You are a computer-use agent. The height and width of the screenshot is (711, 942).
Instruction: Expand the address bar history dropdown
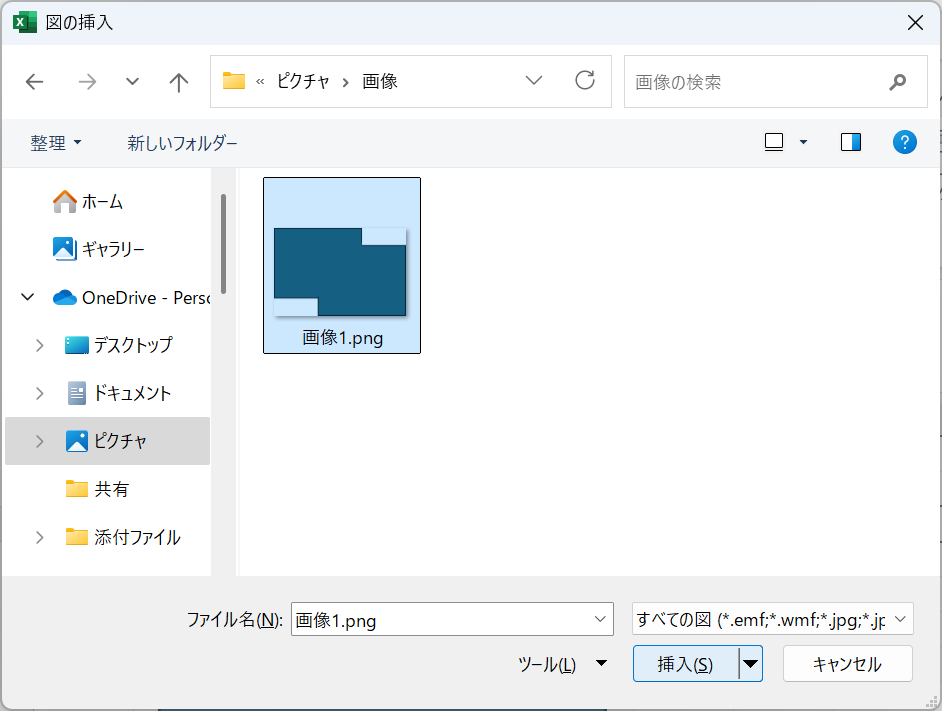tap(533, 81)
